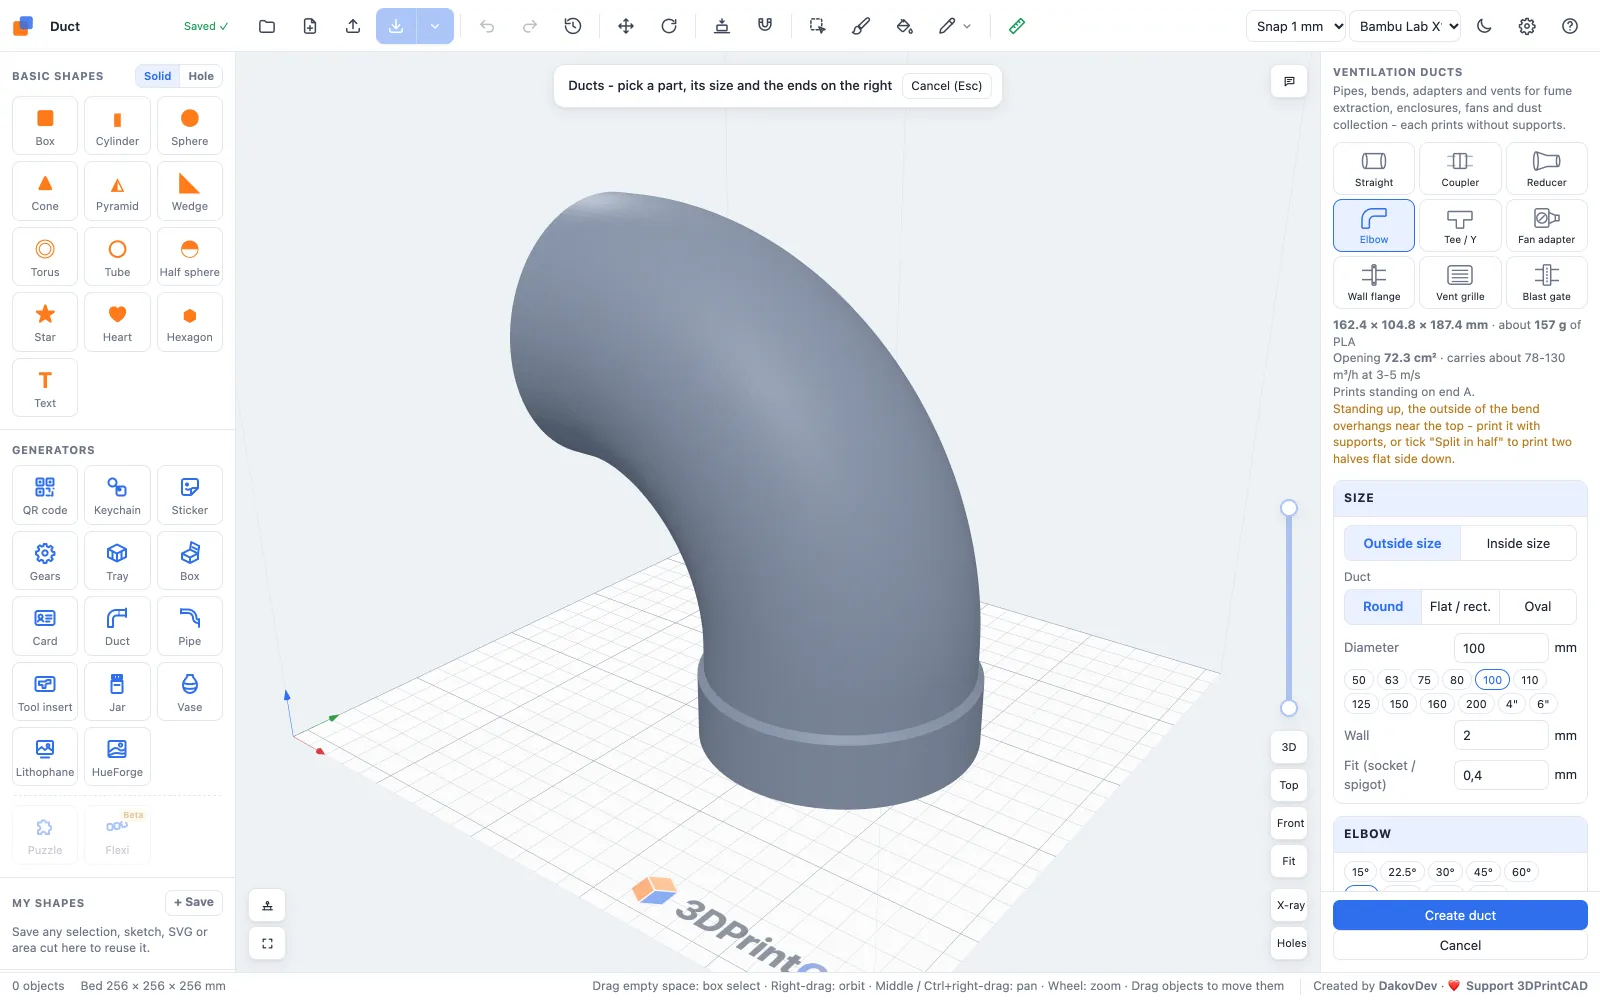Switch to the Top view
The image size is (1600, 1000).
(x=1290, y=785)
